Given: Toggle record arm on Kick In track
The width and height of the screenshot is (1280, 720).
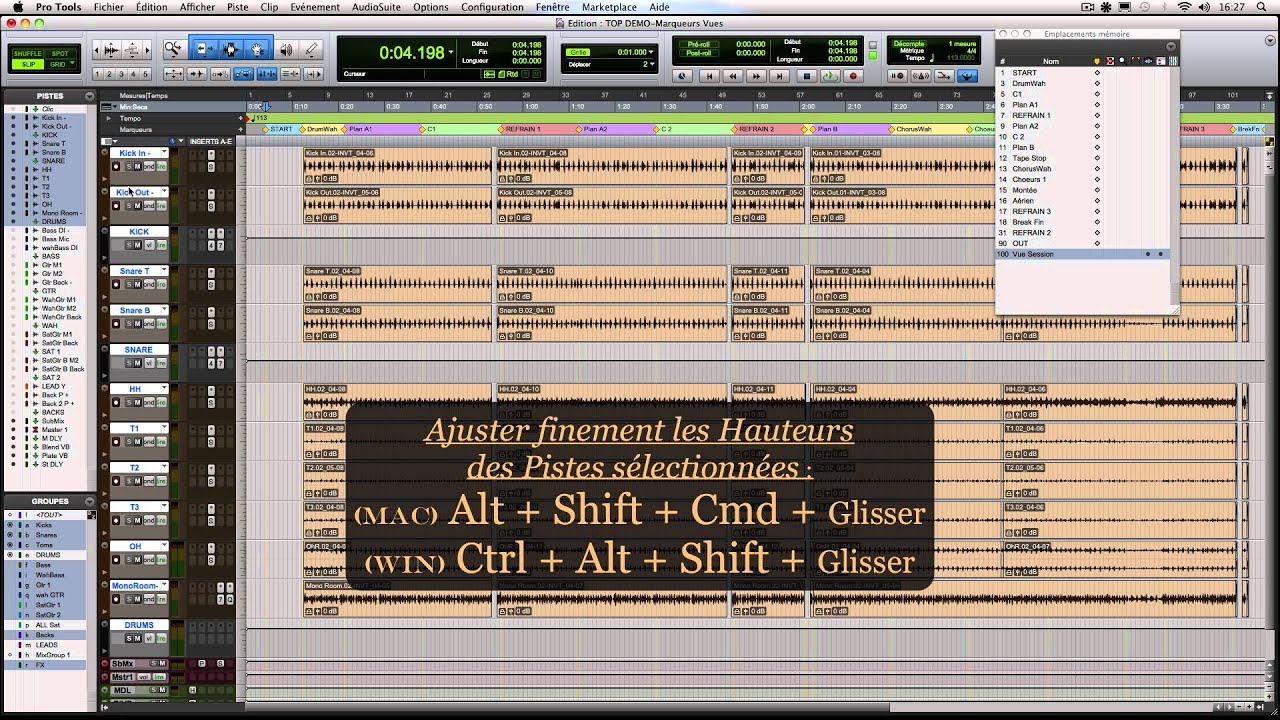Looking at the screenshot, I should coord(116,166).
